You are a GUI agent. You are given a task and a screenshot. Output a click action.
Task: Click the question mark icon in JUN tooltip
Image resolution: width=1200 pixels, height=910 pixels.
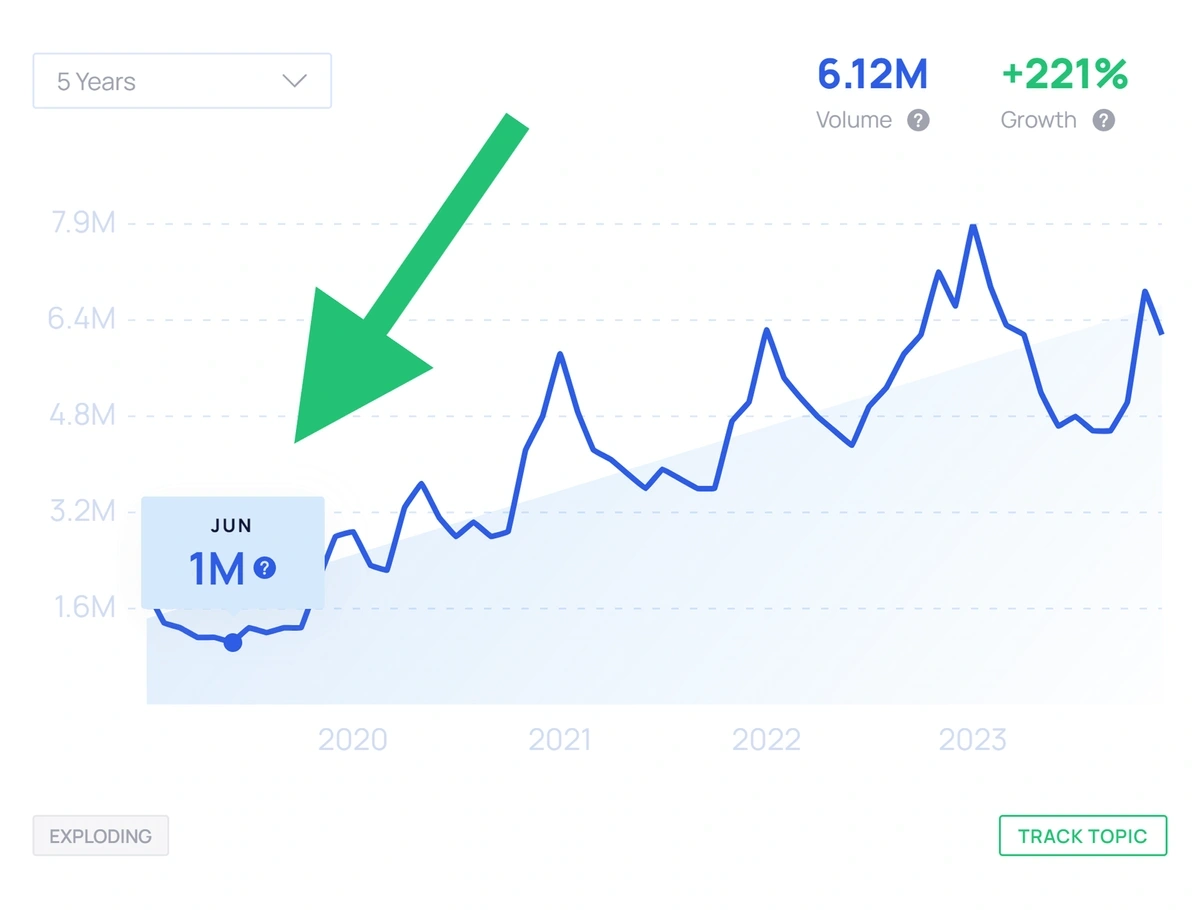(264, 568)
